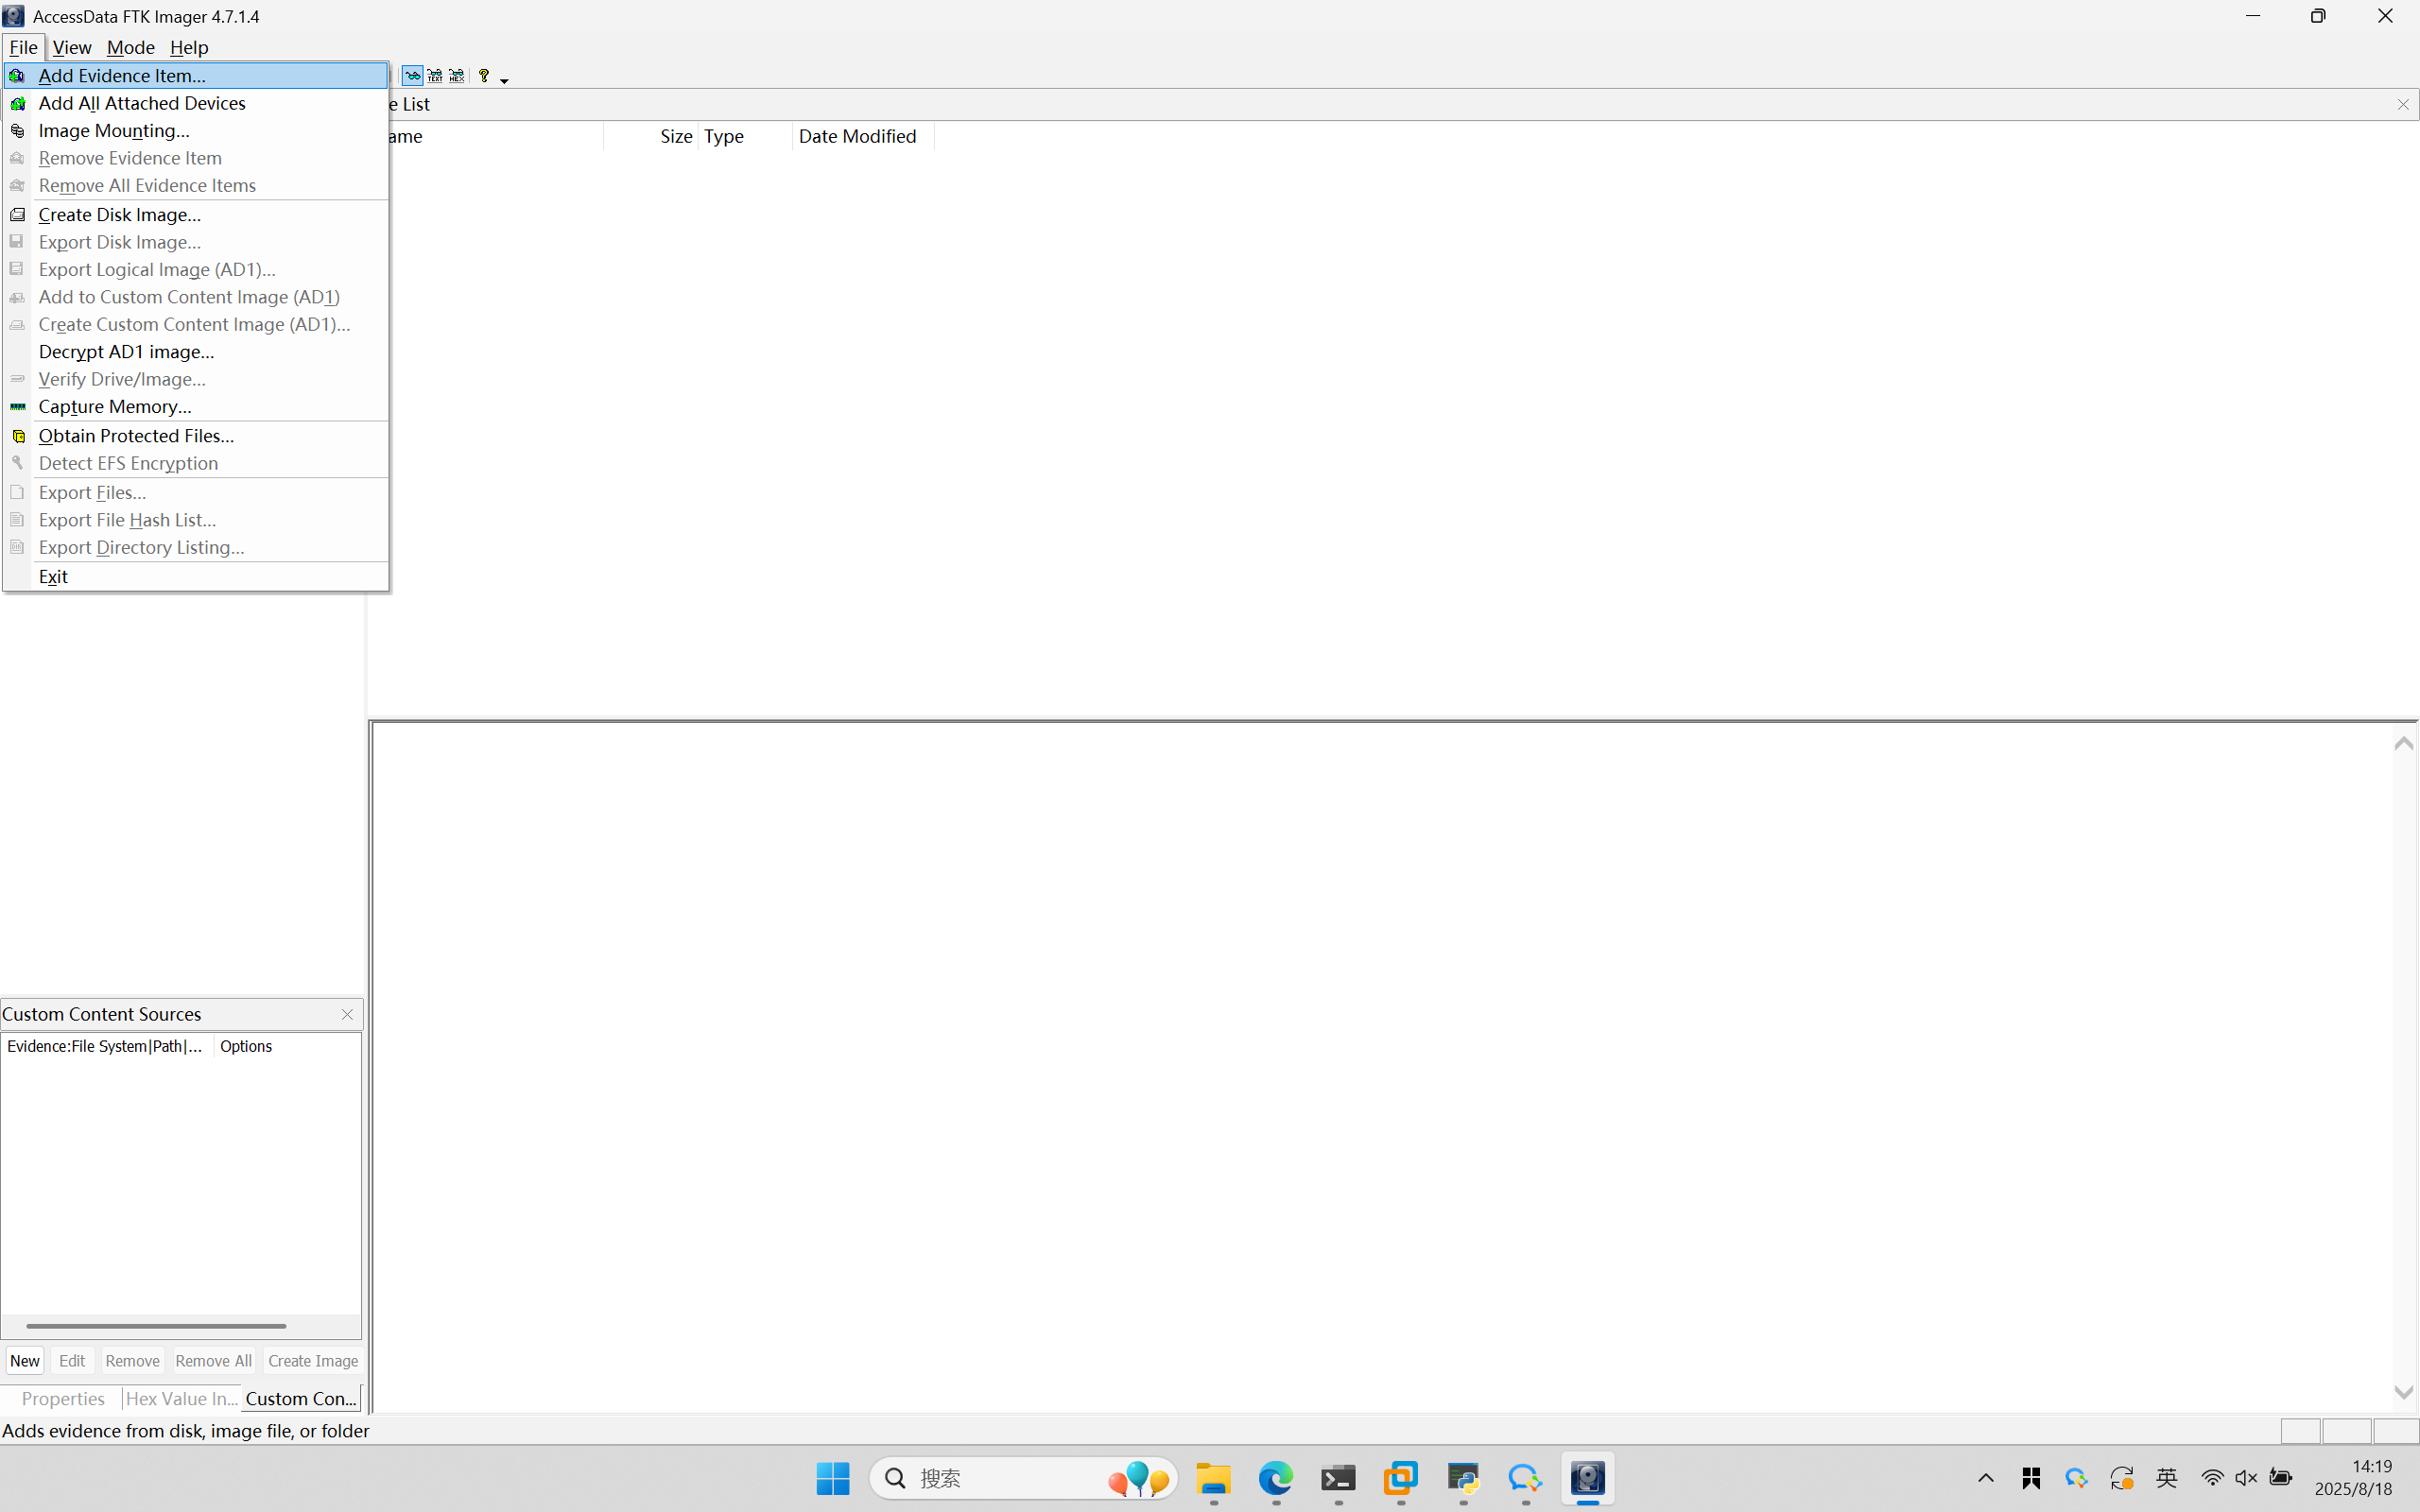
Task: Click the yellow question mark help icon
Action: click(x=484, y=76)
